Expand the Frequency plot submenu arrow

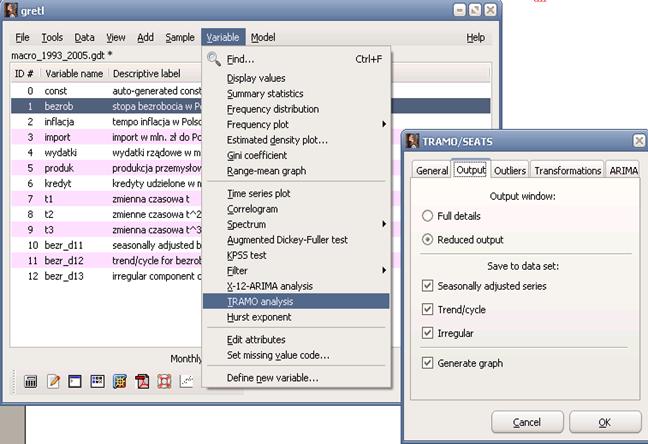coord(384,124)
